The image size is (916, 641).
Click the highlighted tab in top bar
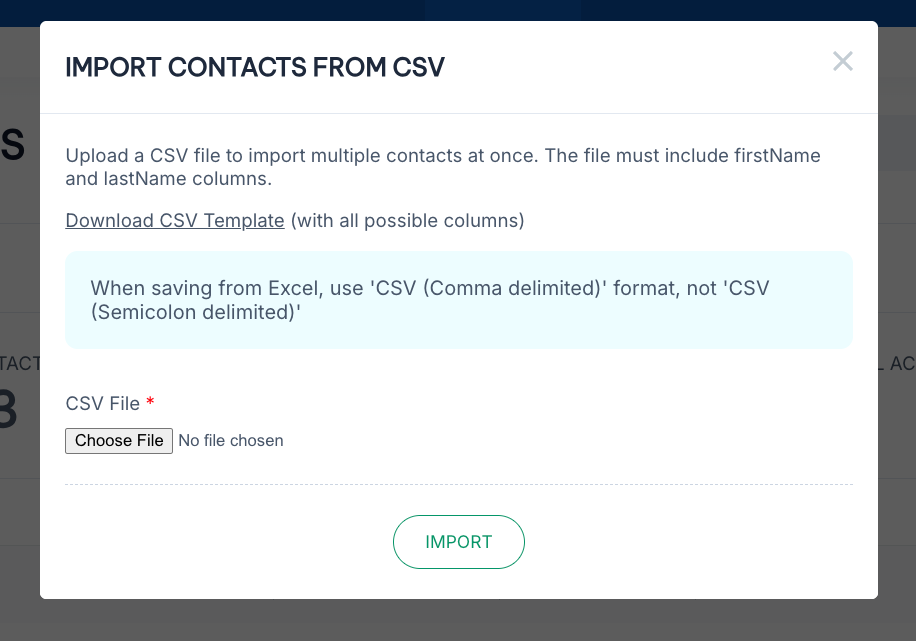click(503, 10)
